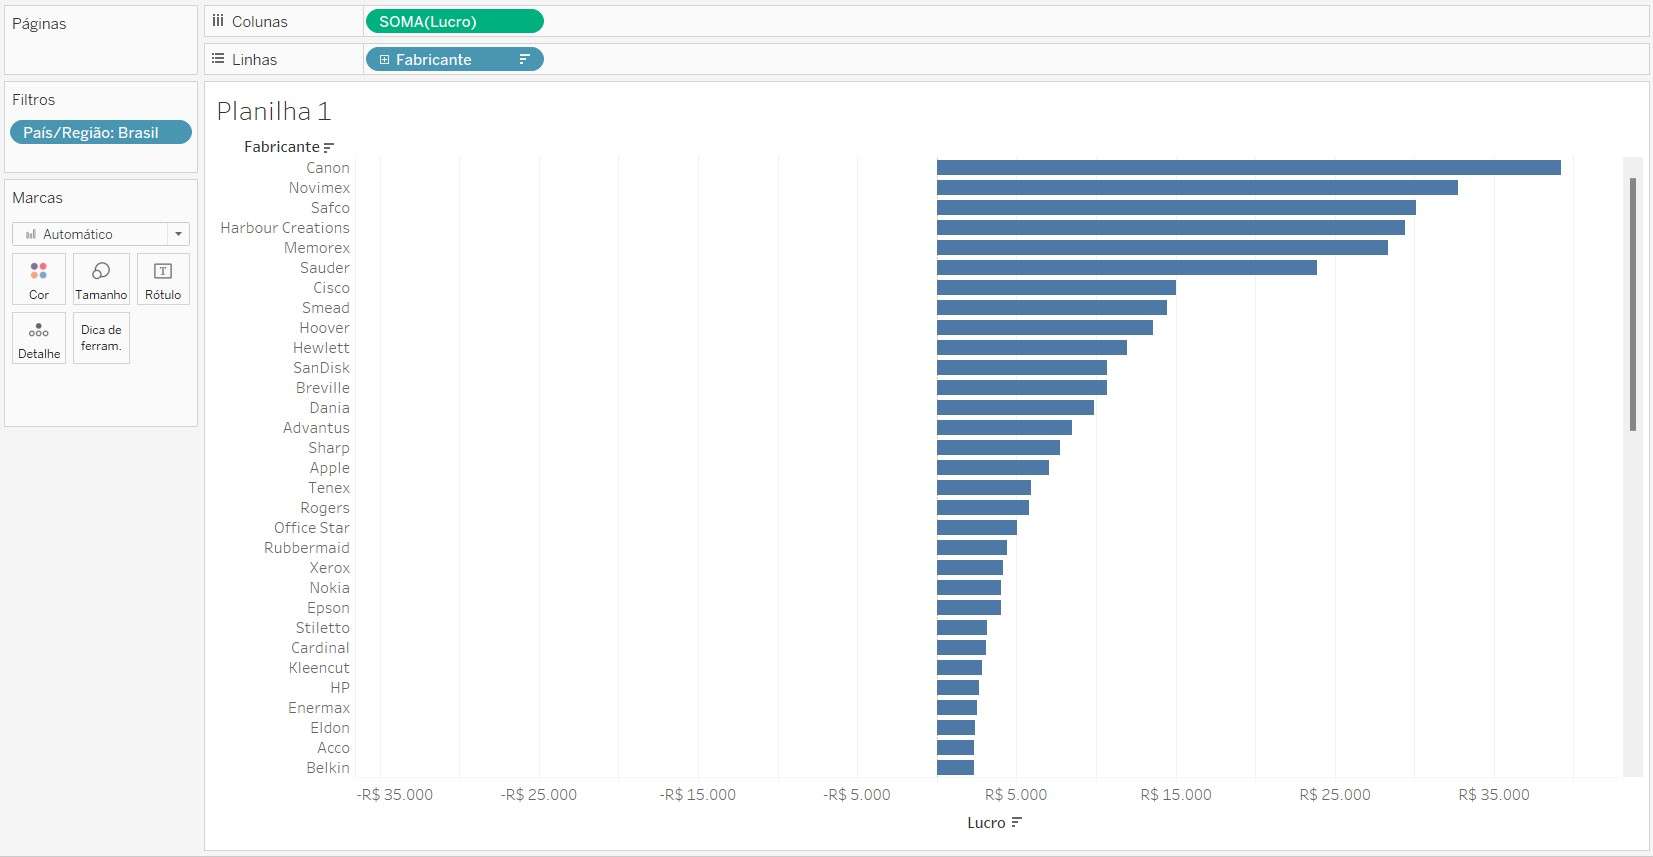Select the Cisco profit bar
The width and height of the screenshot is (1653, 857).
pyautogui.click(x=1056, y=287)
